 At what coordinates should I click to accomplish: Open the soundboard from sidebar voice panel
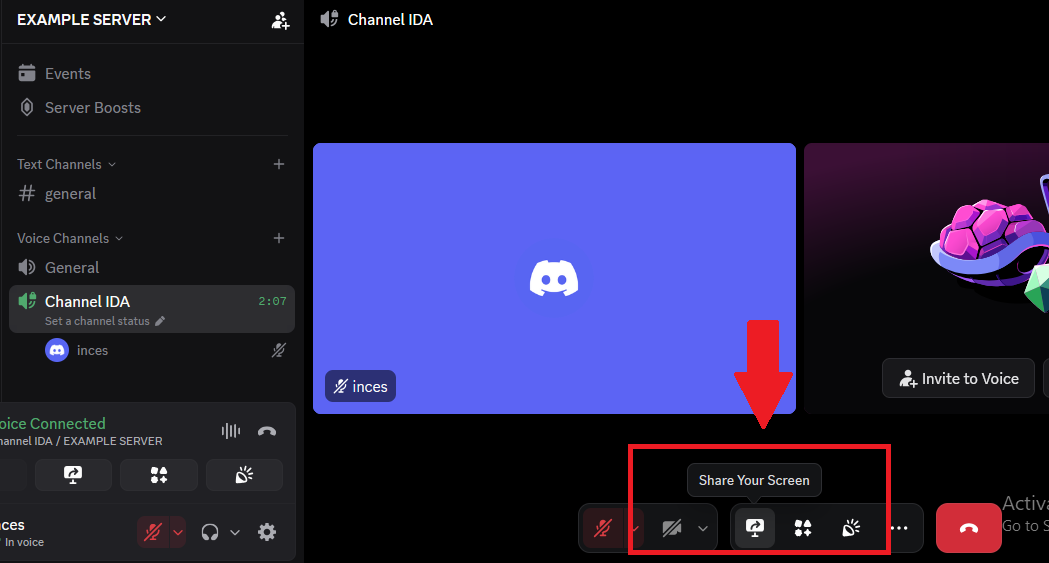pos(244,475)
